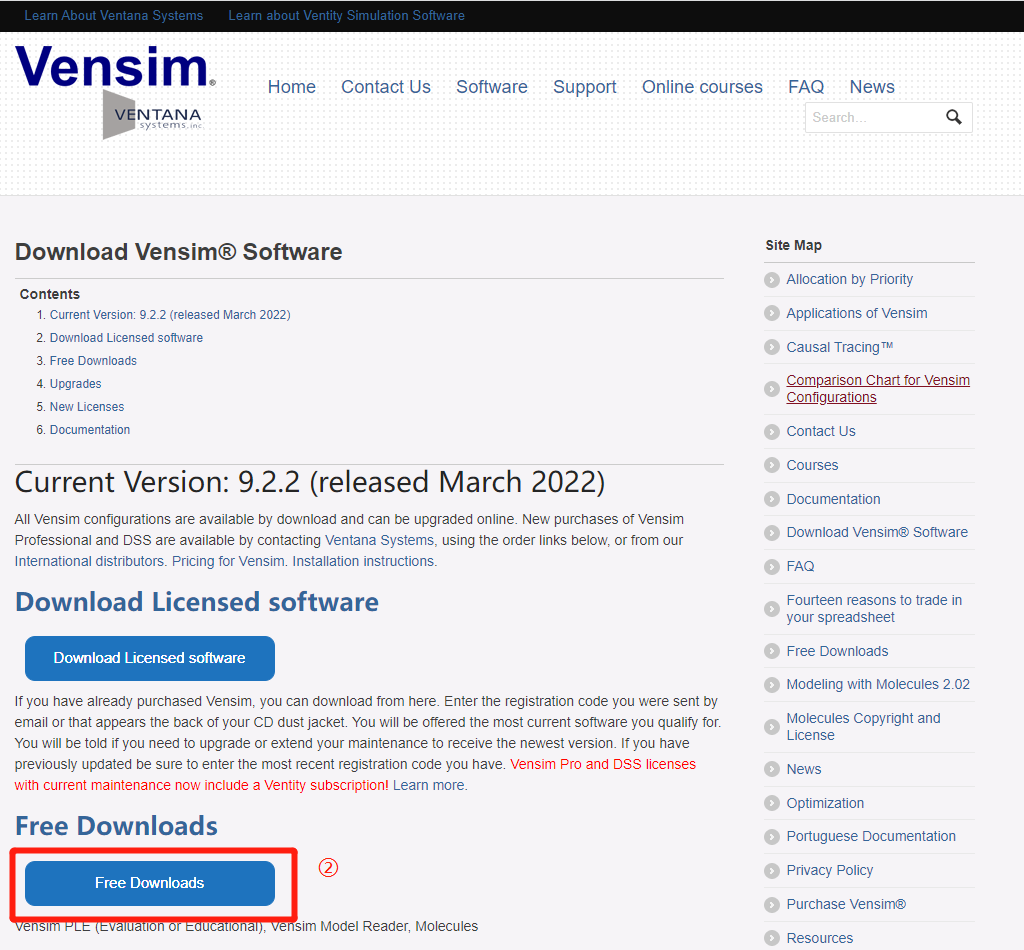Open the Software navigation menu
Image resolution: width=1024 pixels, height=950 pixels.
pos(491,88)
